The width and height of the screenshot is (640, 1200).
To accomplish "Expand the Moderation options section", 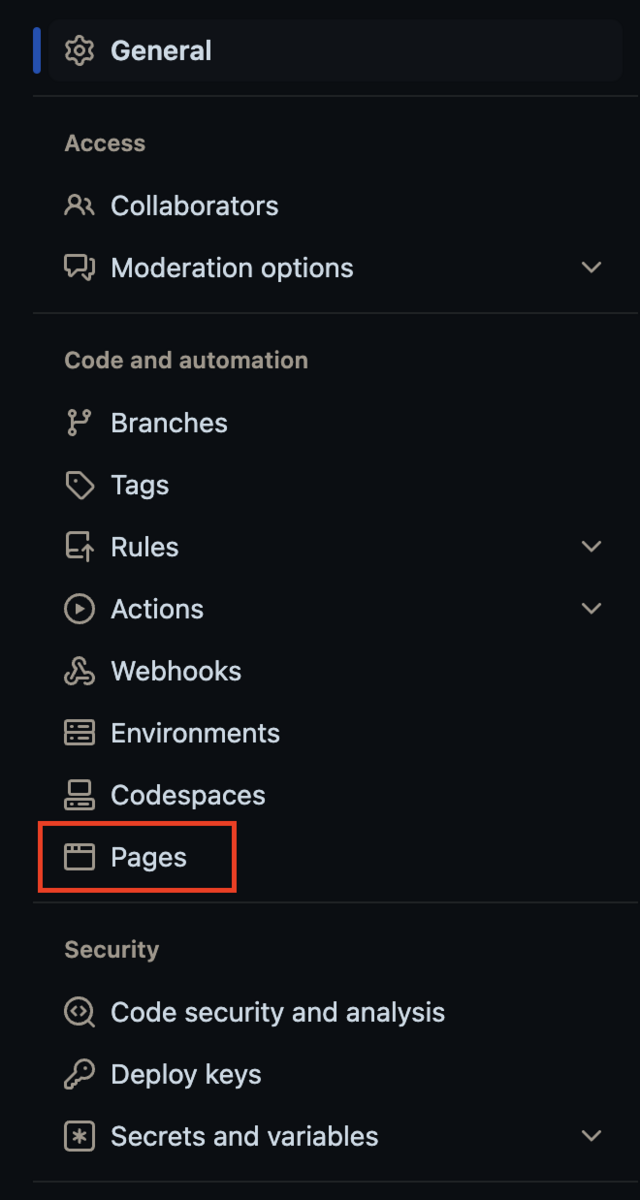I will pyautogui.click(x=591, y=267).
